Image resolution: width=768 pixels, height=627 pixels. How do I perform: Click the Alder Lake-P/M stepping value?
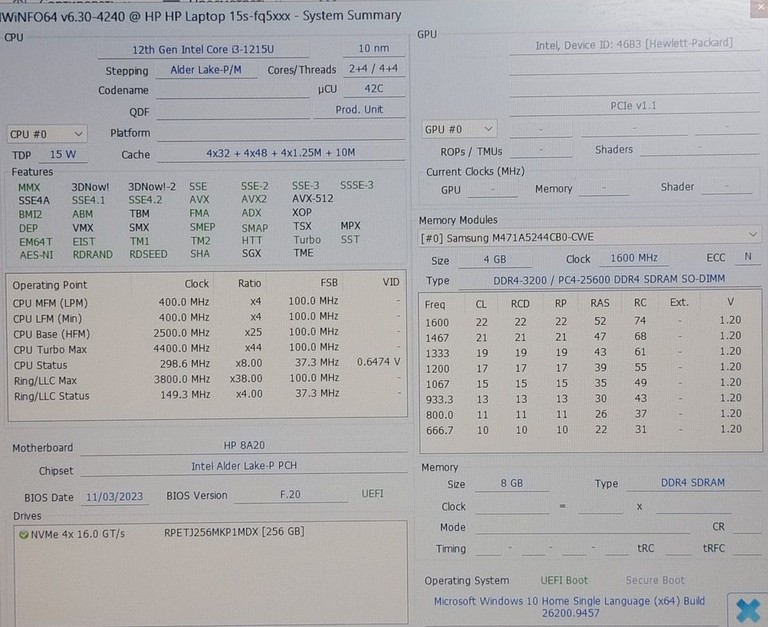tap(206, 70)
